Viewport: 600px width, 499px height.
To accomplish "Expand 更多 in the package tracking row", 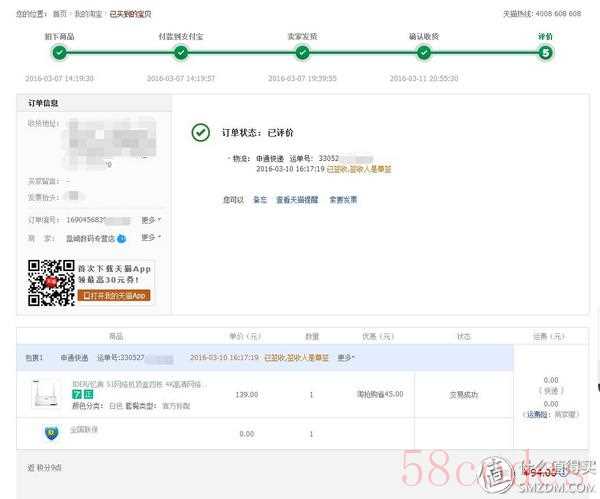I will click(346, 357).
